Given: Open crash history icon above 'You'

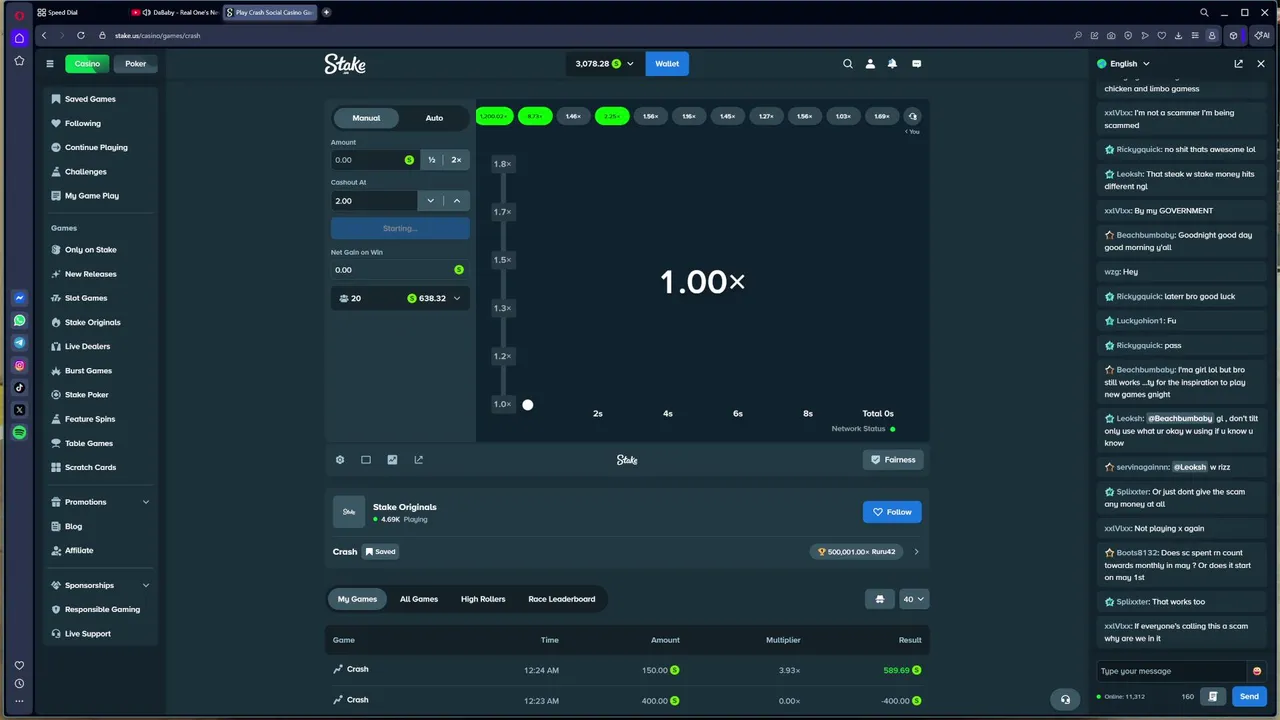Looking at the screenshot, I should coord(912,116).
